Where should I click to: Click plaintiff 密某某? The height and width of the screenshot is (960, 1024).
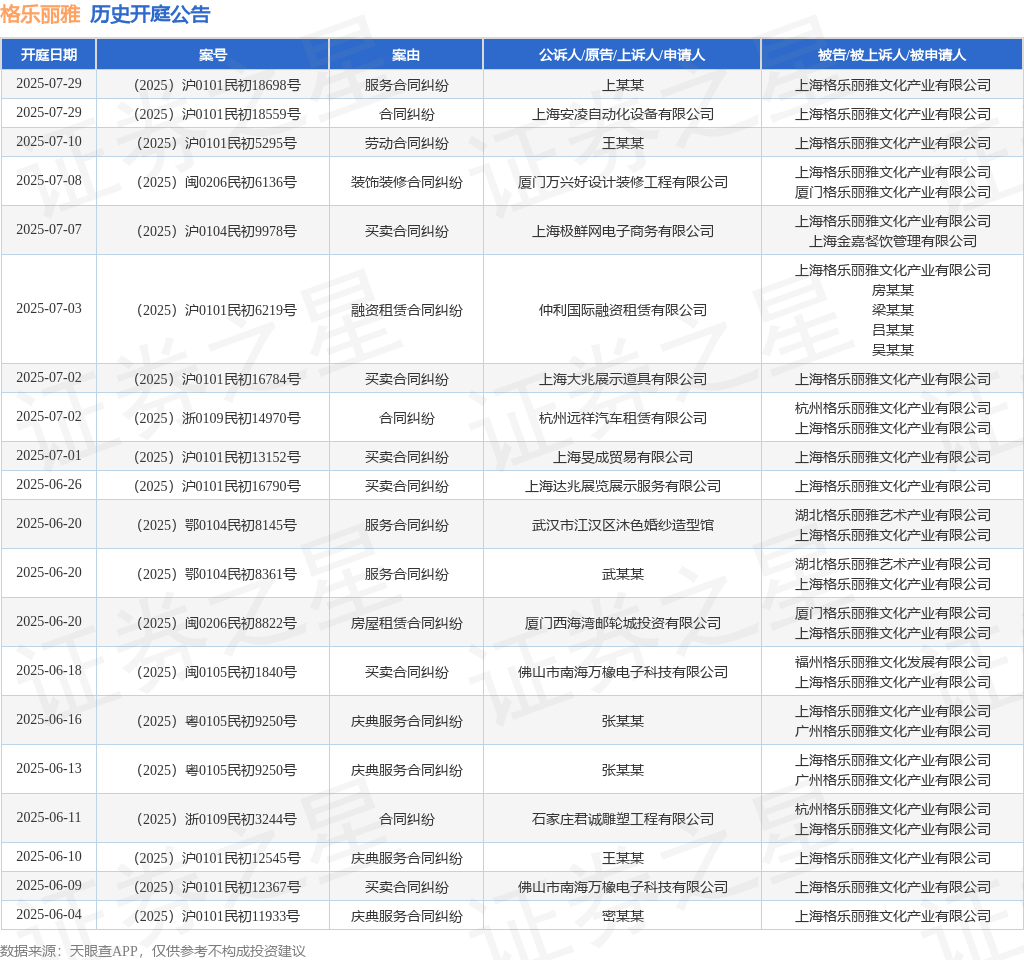(622, 916)
